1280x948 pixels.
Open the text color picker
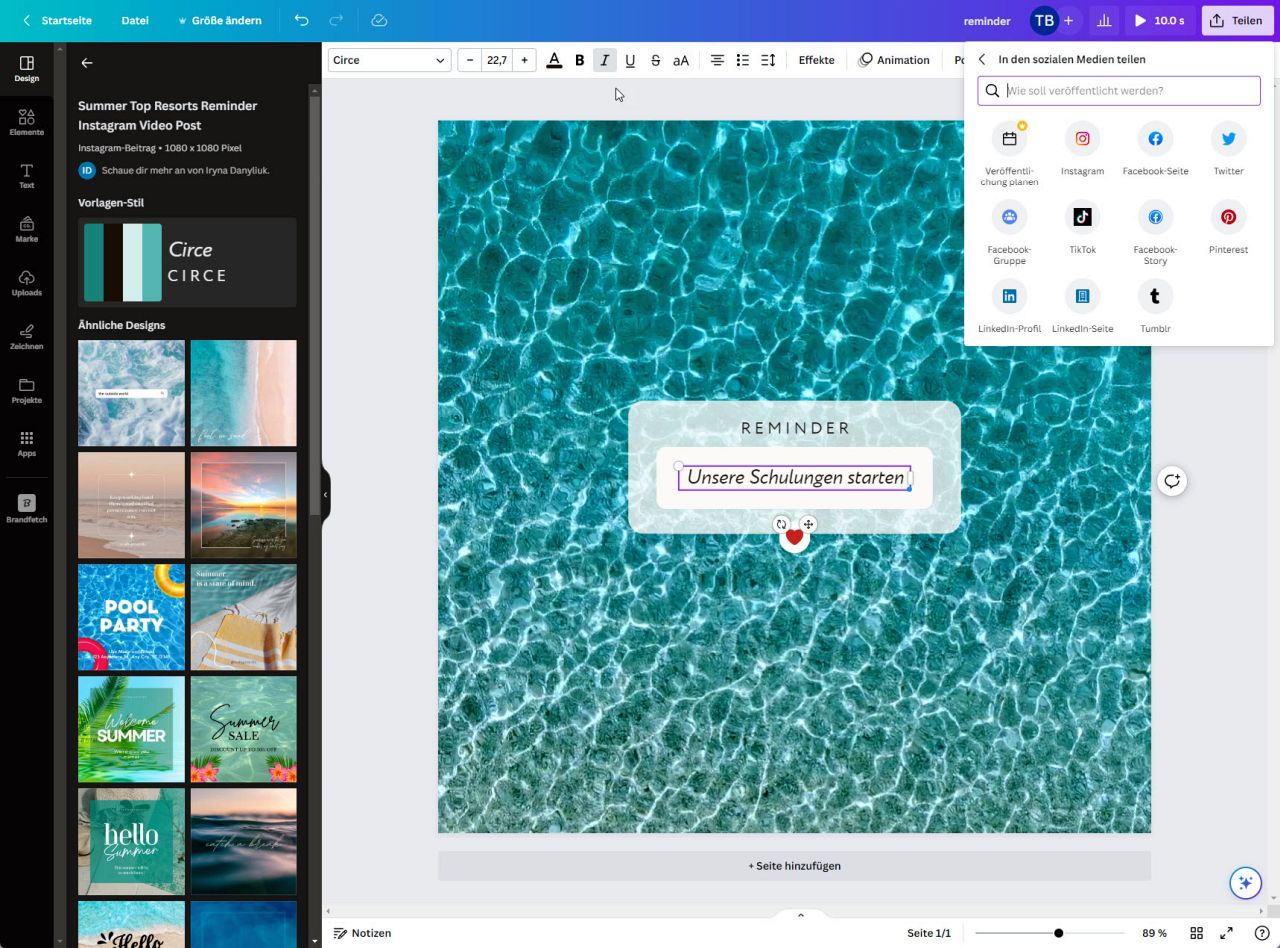pyautogui.click(x=554, y=60)
